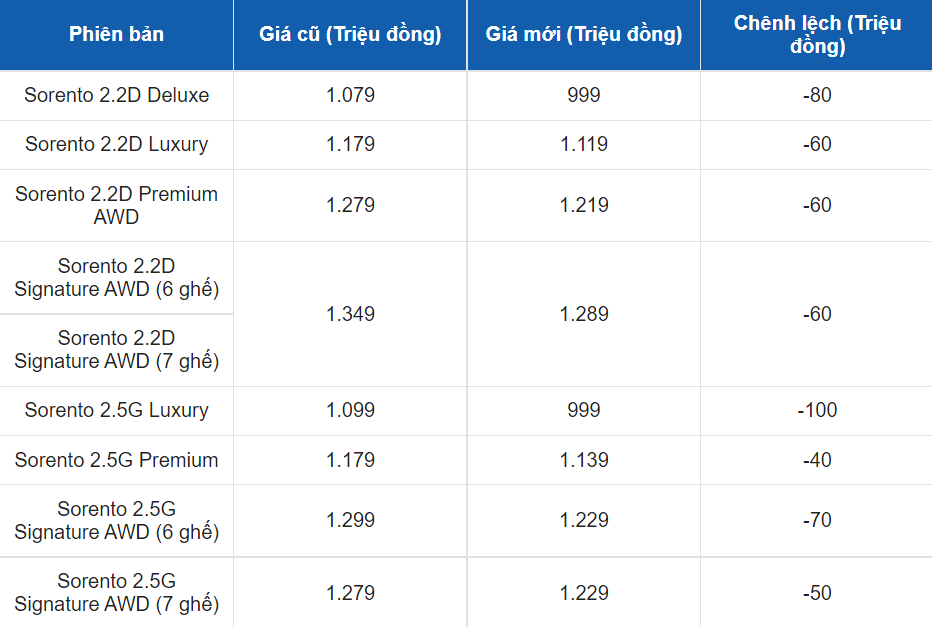The image size is (932, 627).
Task: Select the Chênh lệch (Triệu đồng) header
Action: [x=817, y=34]
